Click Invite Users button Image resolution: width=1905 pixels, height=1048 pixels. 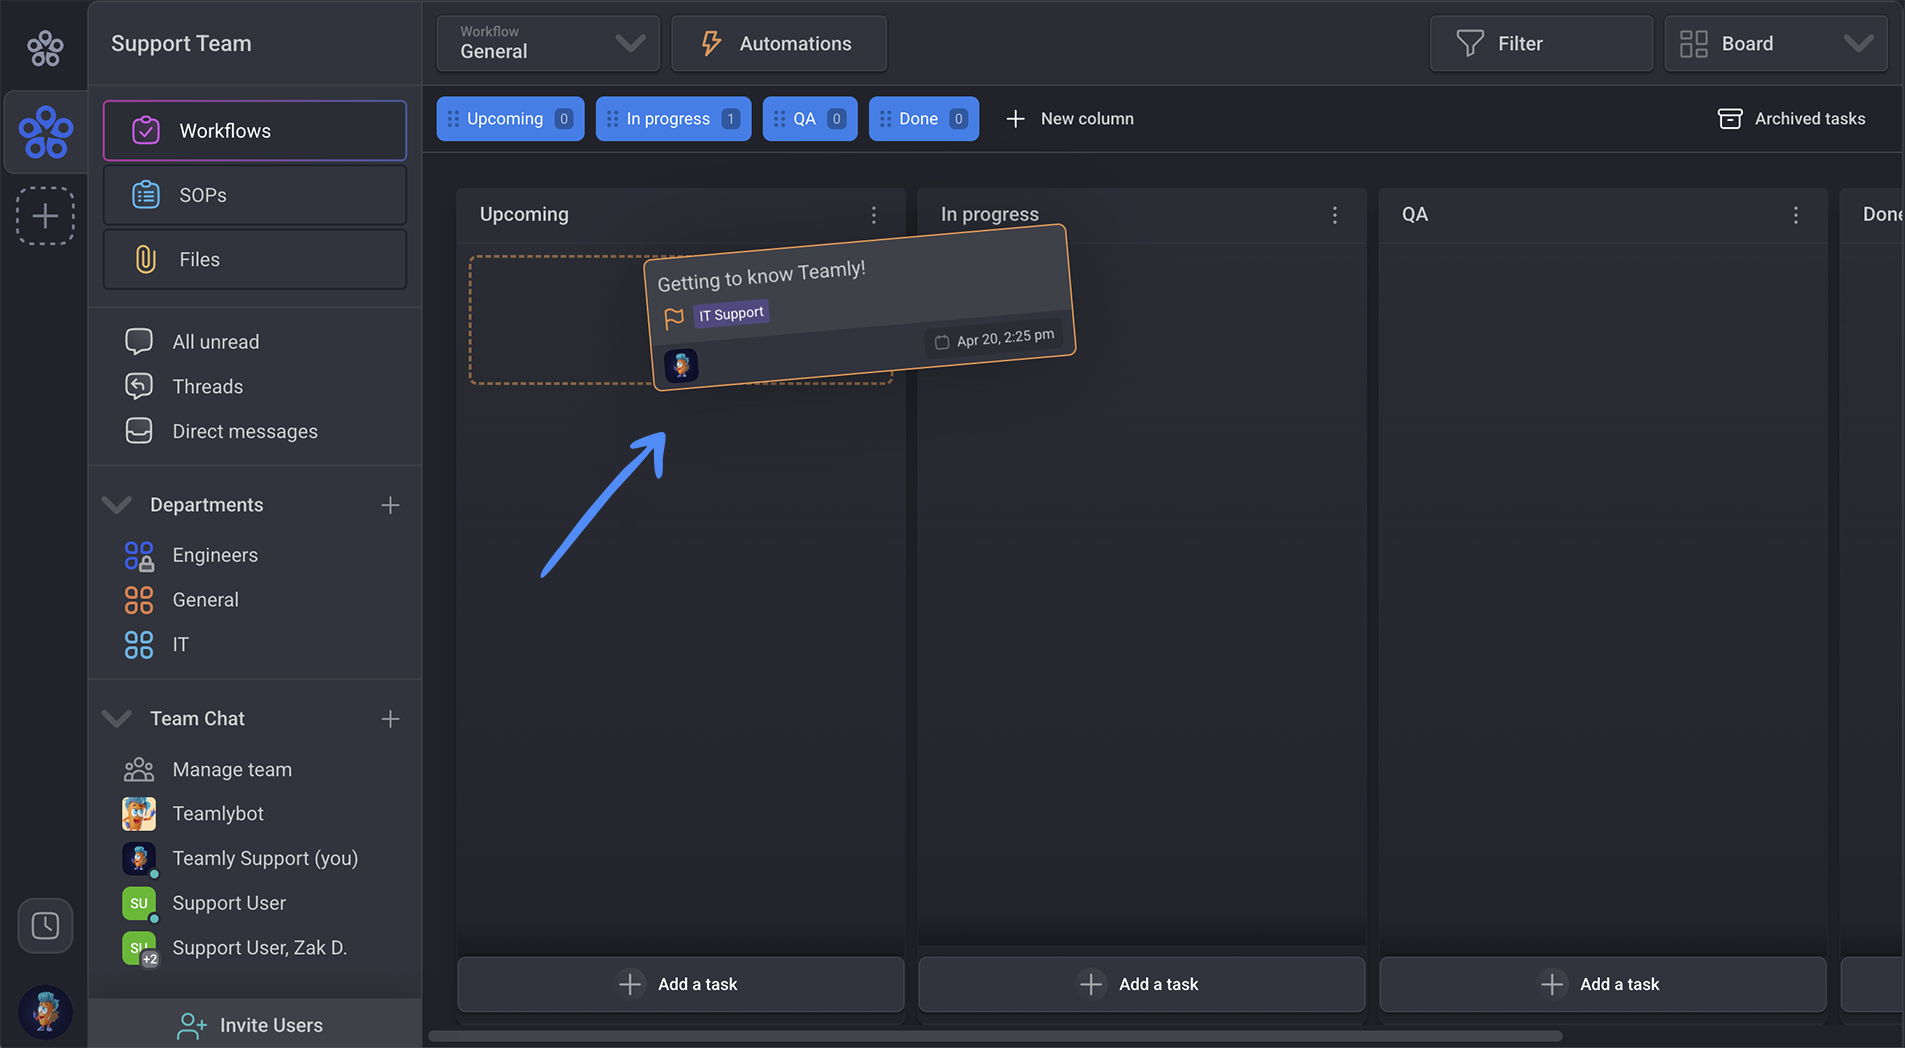[x=255, y=1025]
